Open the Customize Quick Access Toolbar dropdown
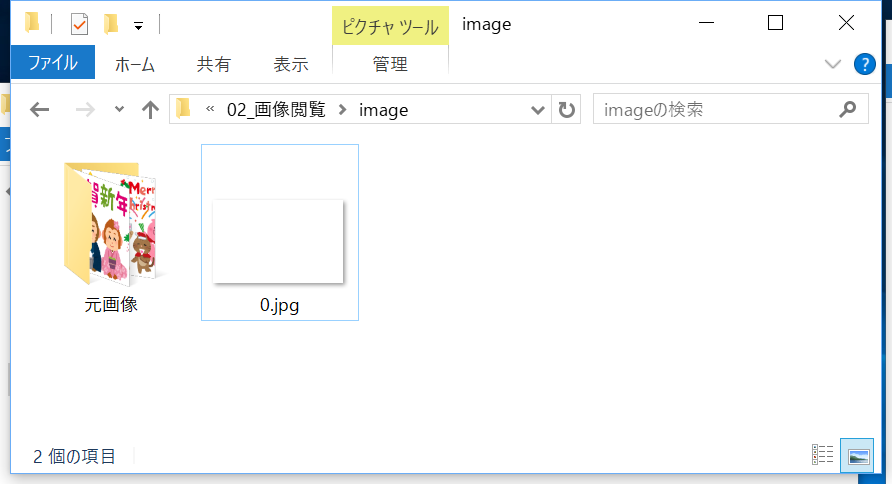Viewport: 892px width, 484px height. coord(138,24)
